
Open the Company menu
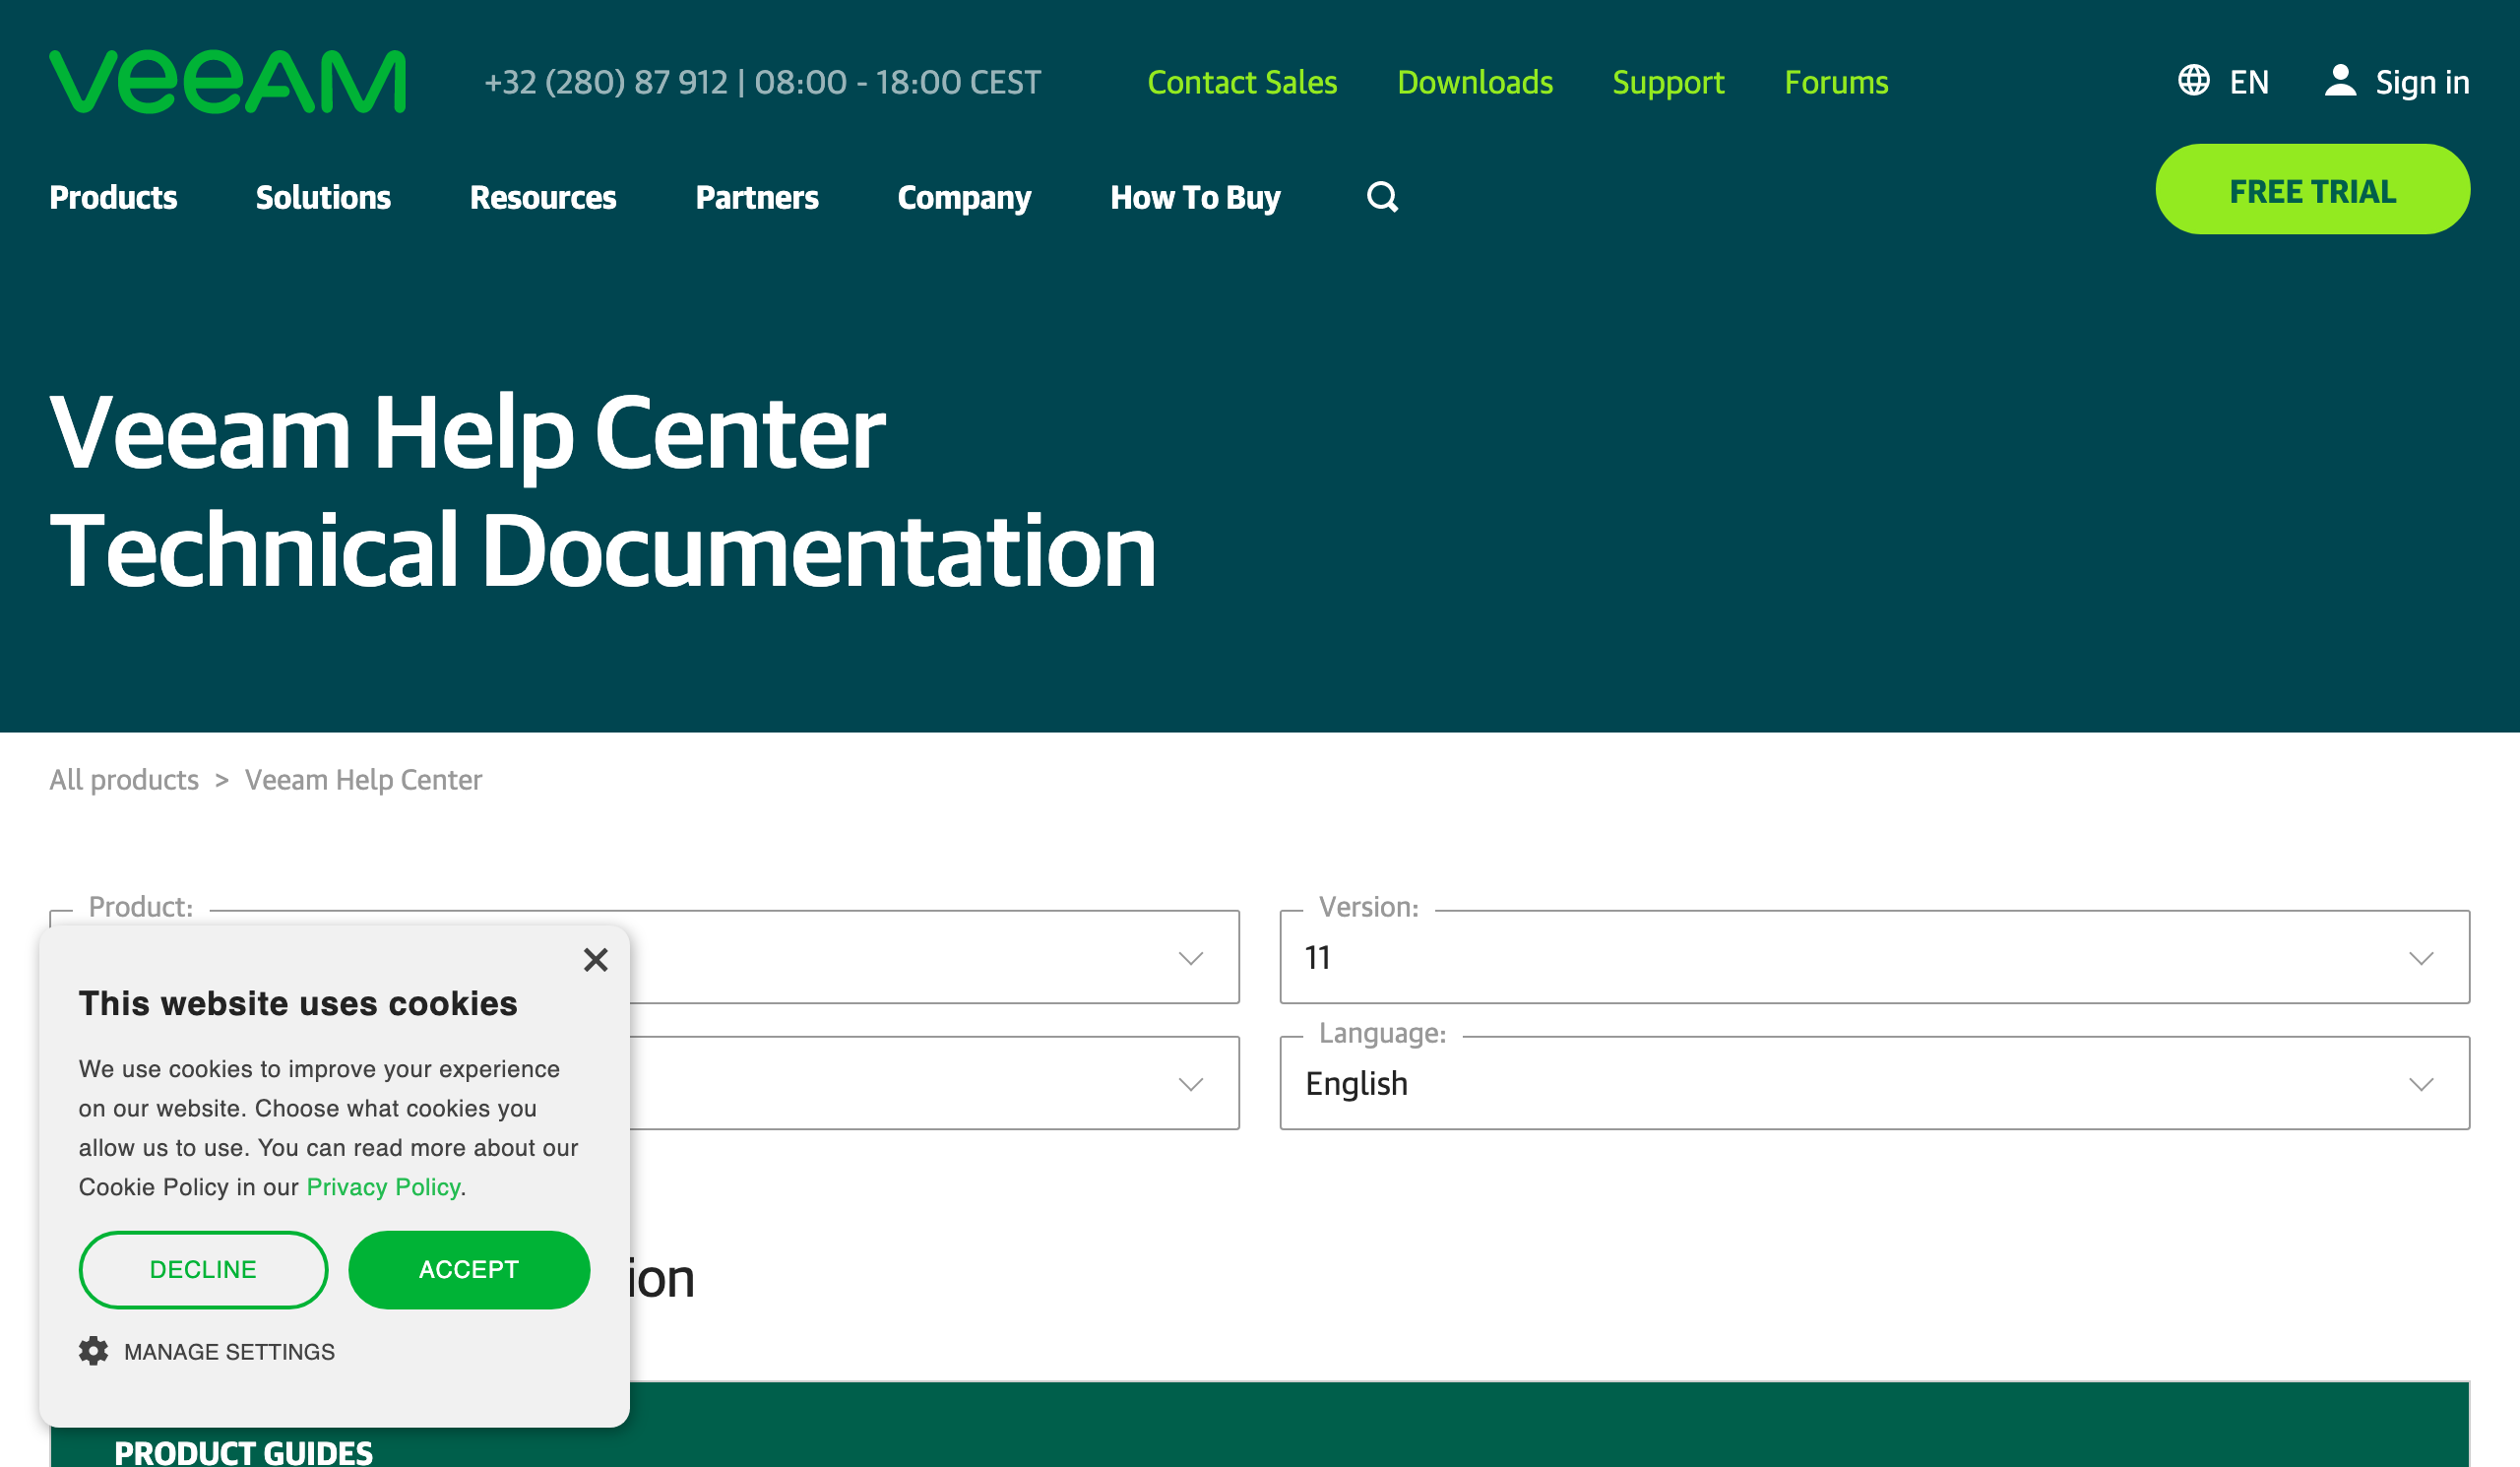click(x=964, y=197)
